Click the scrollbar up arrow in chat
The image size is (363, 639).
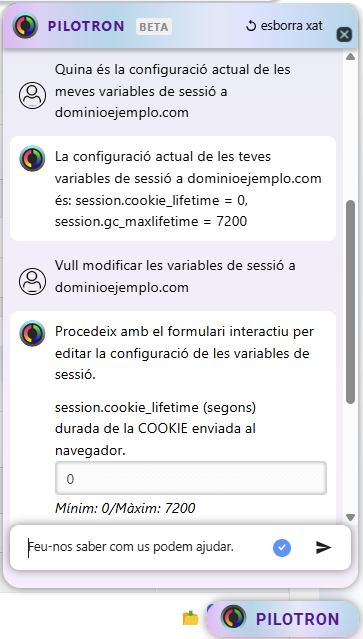click(x=350, y=57)
